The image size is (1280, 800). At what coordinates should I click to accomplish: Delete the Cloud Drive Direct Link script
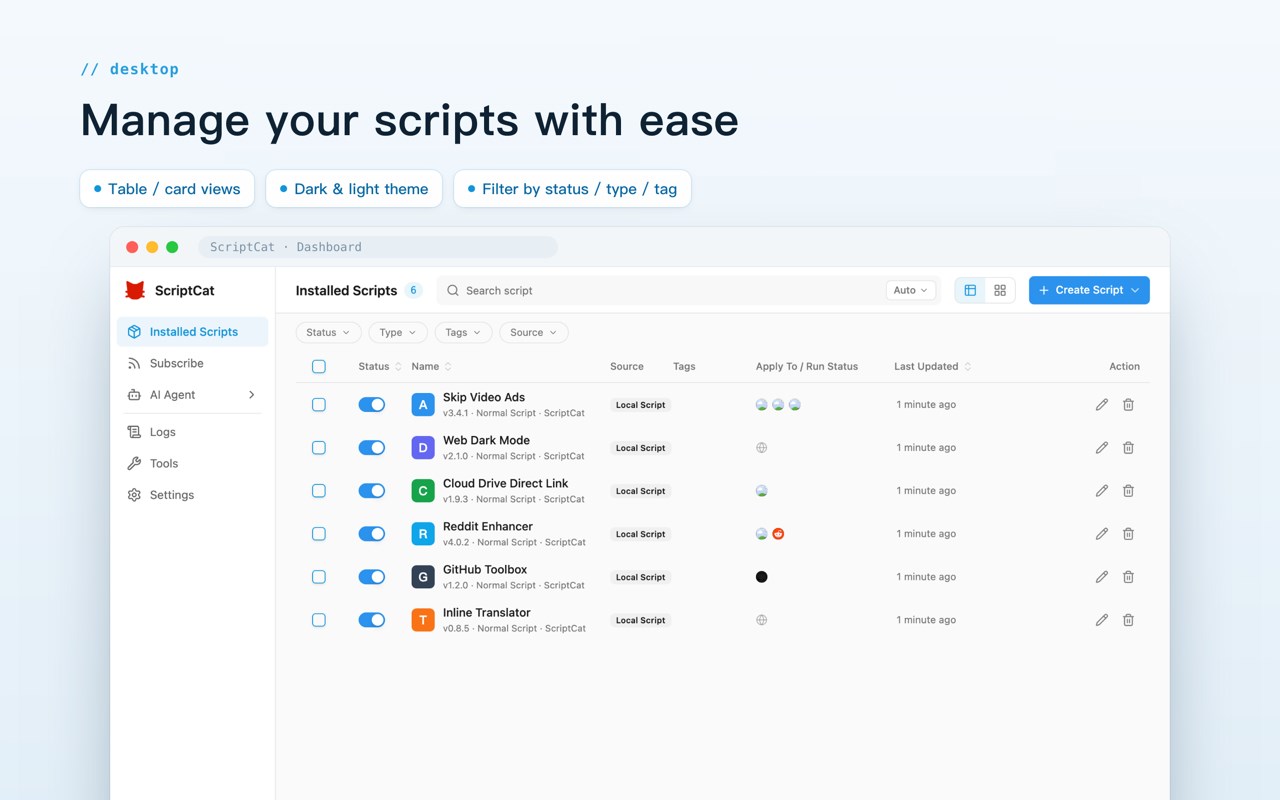pyautogui.click(x=1128, y=491)
